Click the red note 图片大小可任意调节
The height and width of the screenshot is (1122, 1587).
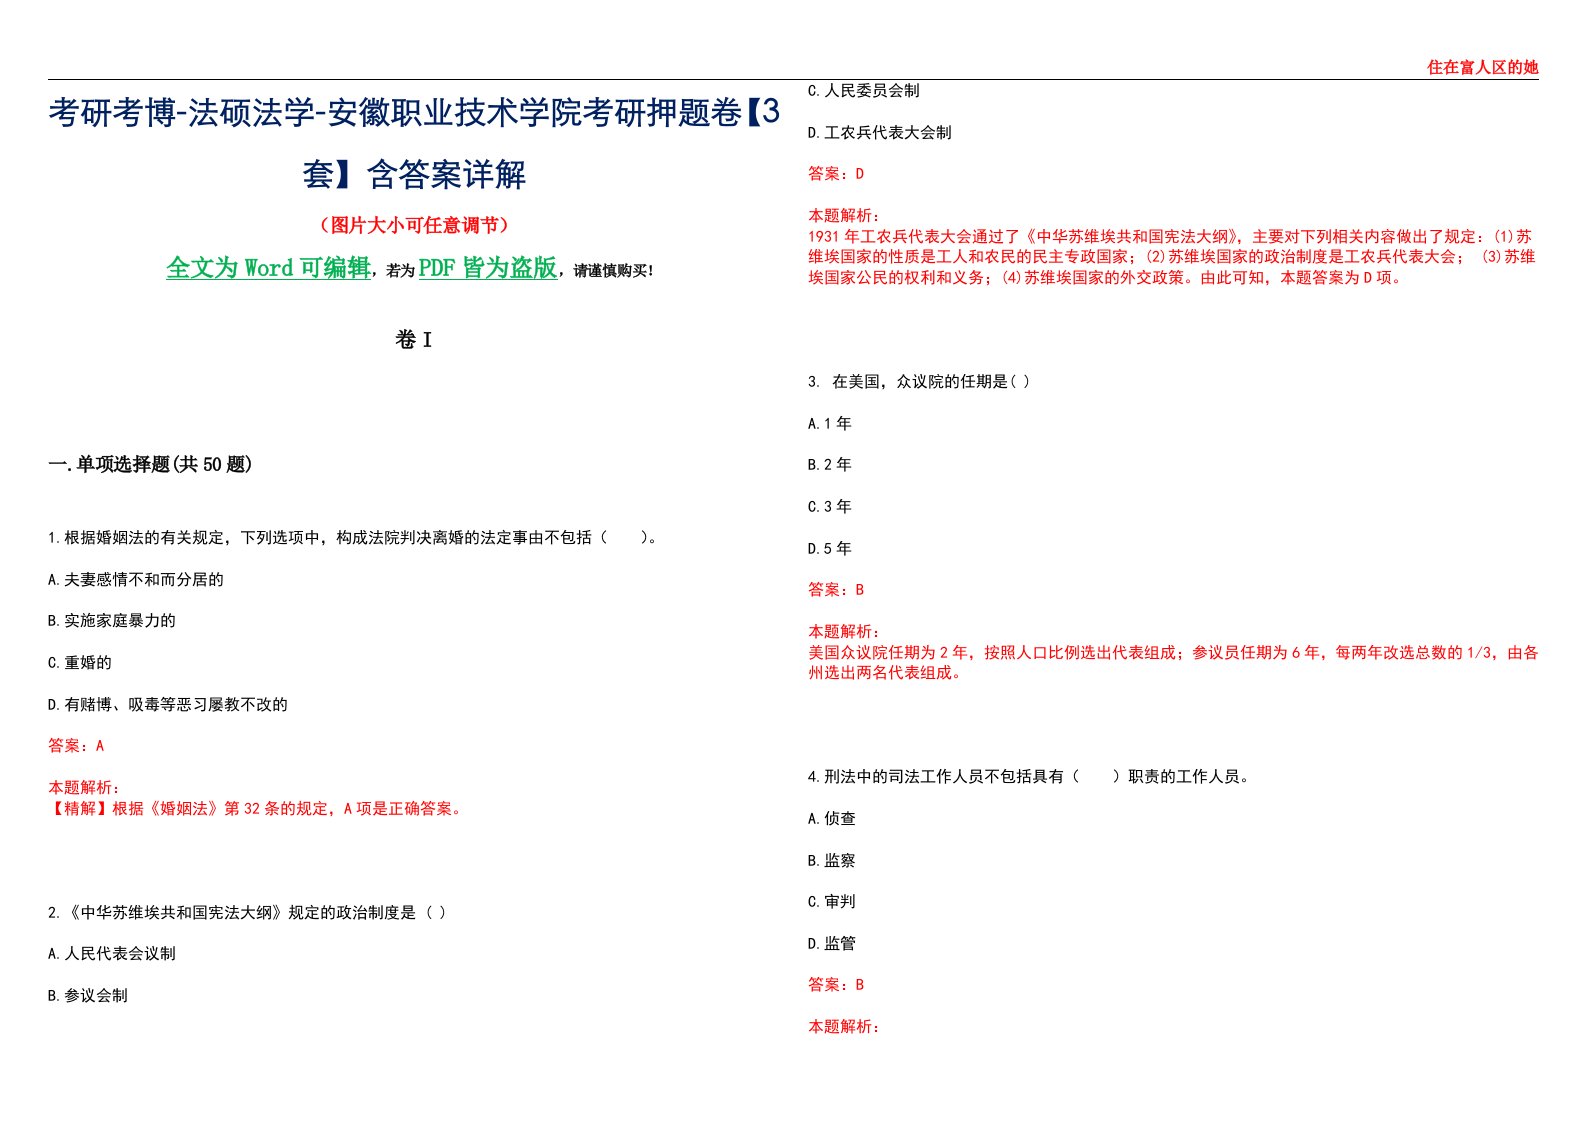coord(414,225)
